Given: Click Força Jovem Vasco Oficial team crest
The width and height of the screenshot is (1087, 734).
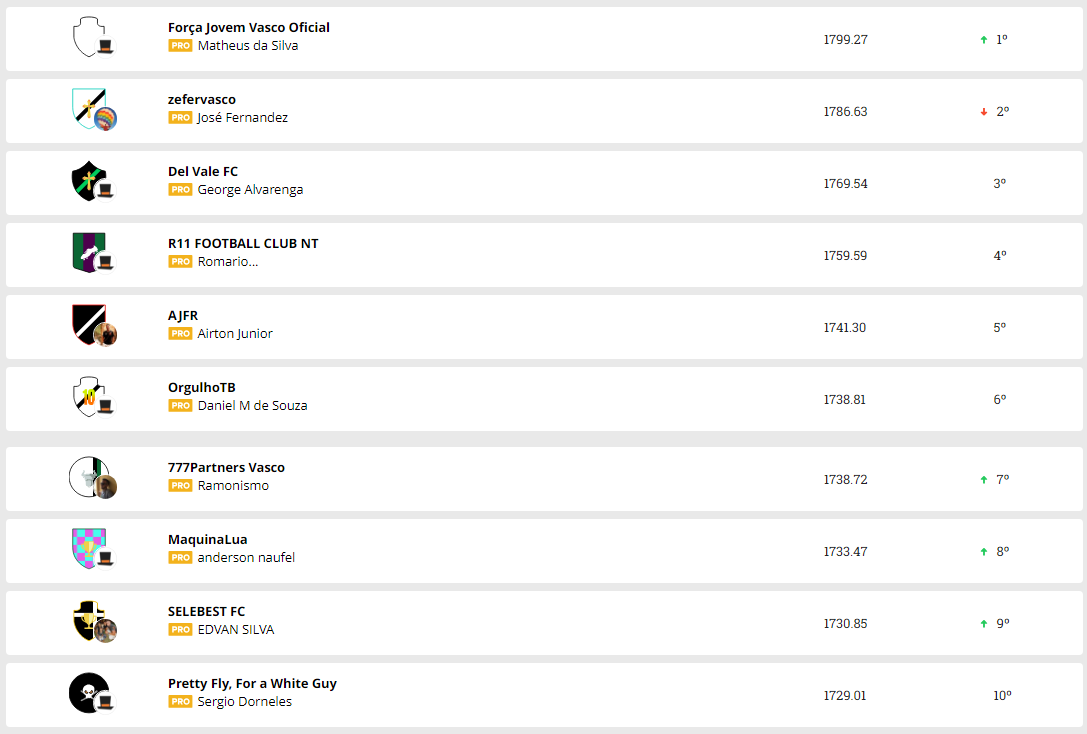Looking at the screenshot, I should [89, 36].
